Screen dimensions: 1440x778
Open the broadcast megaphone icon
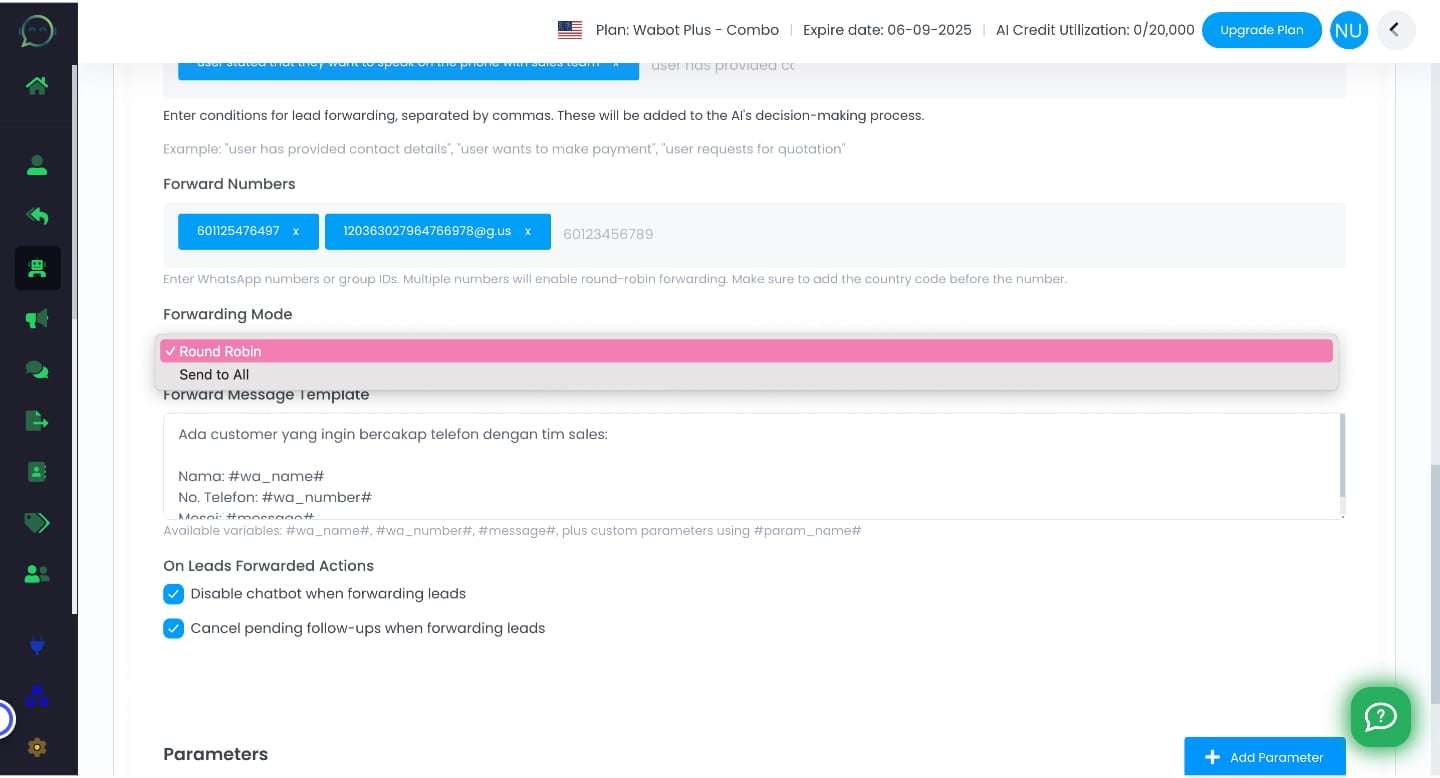tap(37, 318)
